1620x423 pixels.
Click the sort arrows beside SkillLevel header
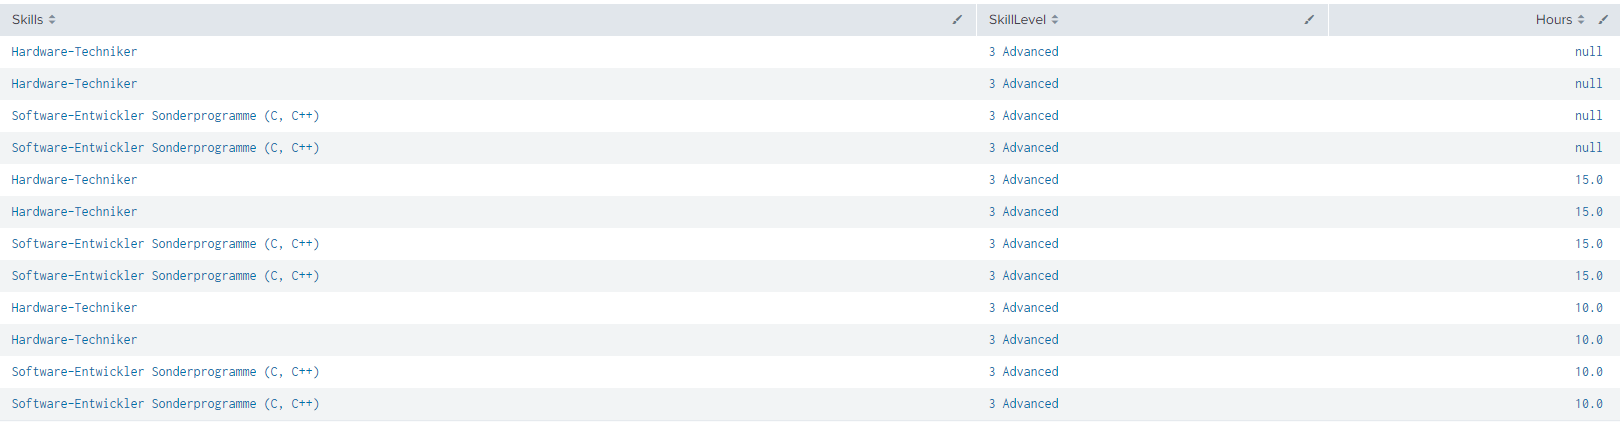click(1055, 20)
